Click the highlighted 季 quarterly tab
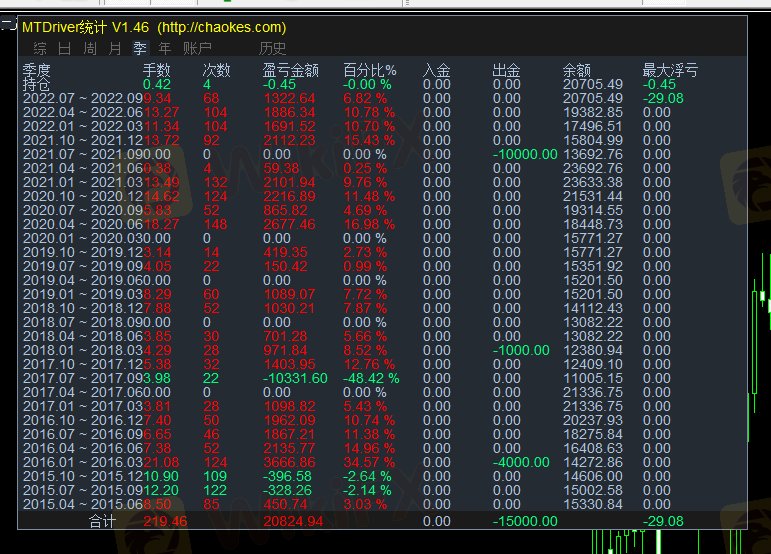The height and width of the screenshot is (554, 771). 140,48
